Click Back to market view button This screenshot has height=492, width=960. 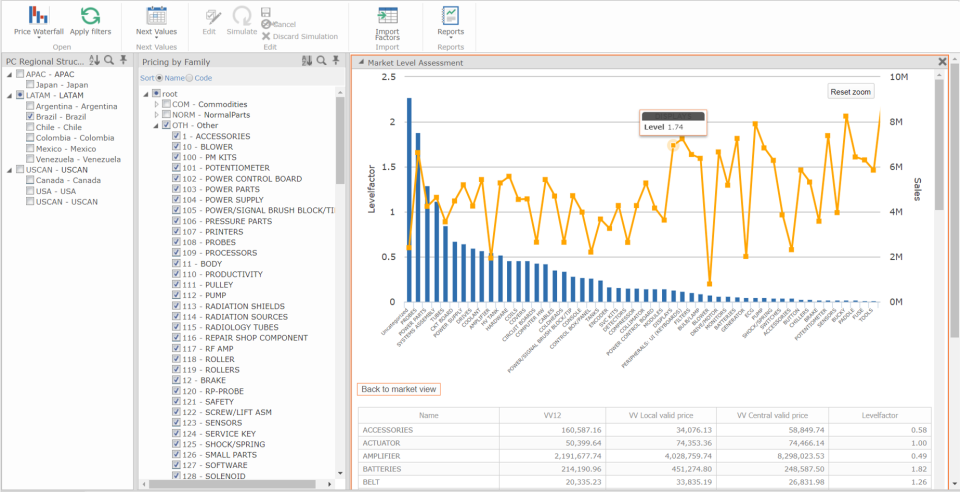pyautogui.click(x=399, y=389)
